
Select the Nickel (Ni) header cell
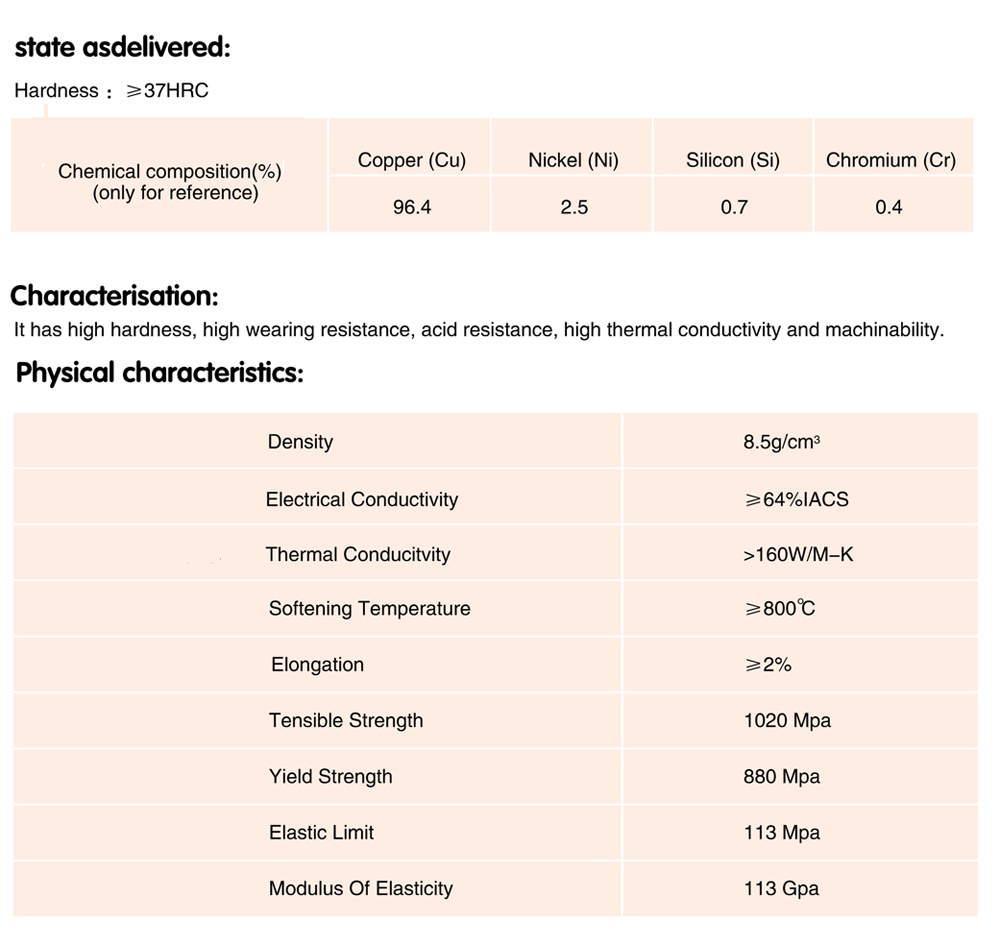tap(574, 160)
